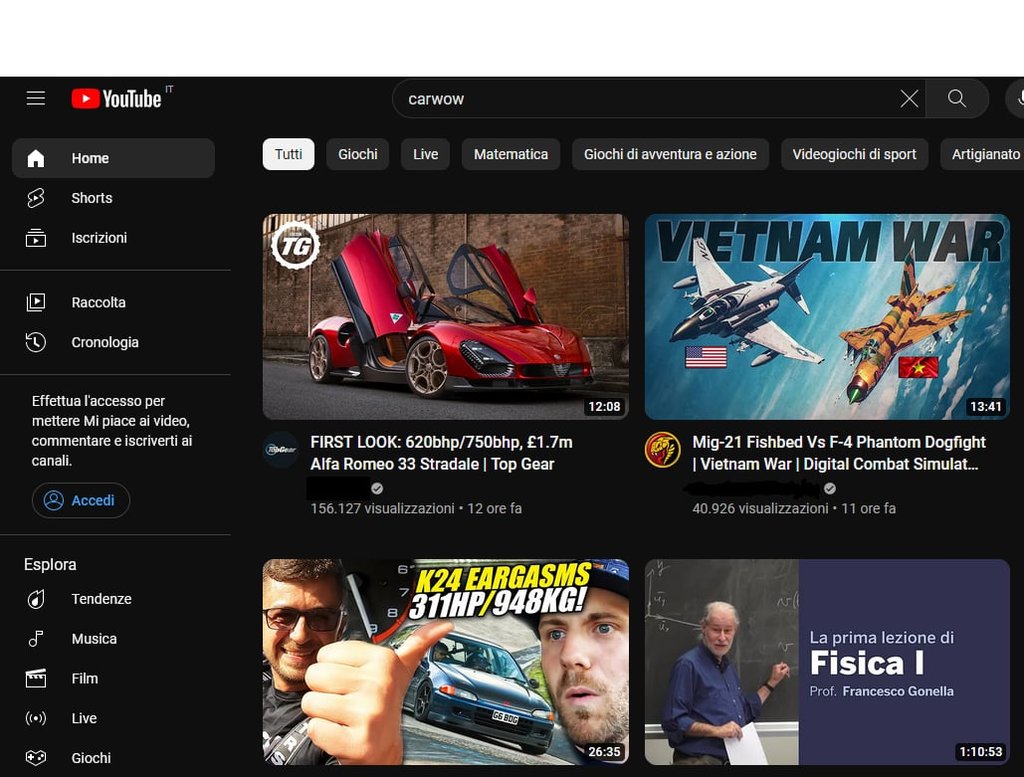This screenshot has height=777, width=1024.
Task: Open the Fisica I lecture thumbnail
Action: pyautogui.click(x=827, y=661)
